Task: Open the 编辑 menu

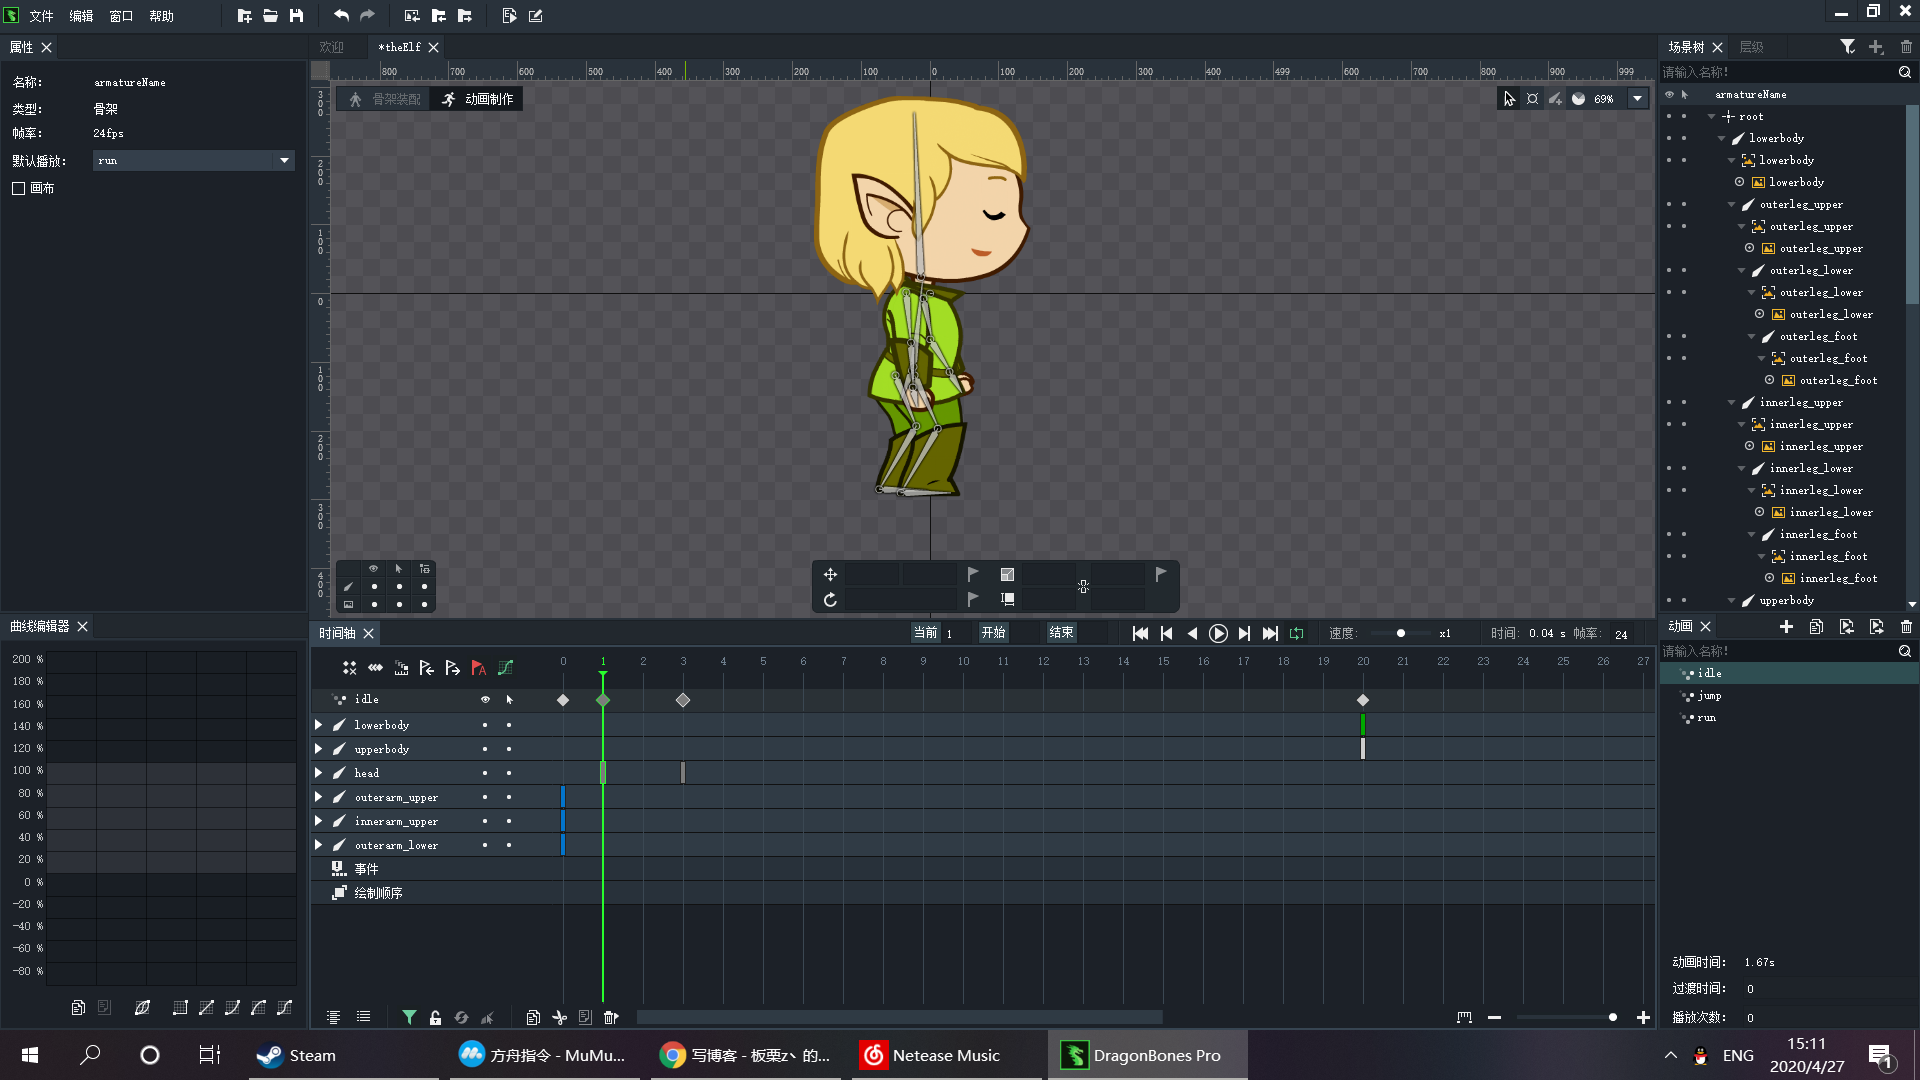Action: coord(81,16)
